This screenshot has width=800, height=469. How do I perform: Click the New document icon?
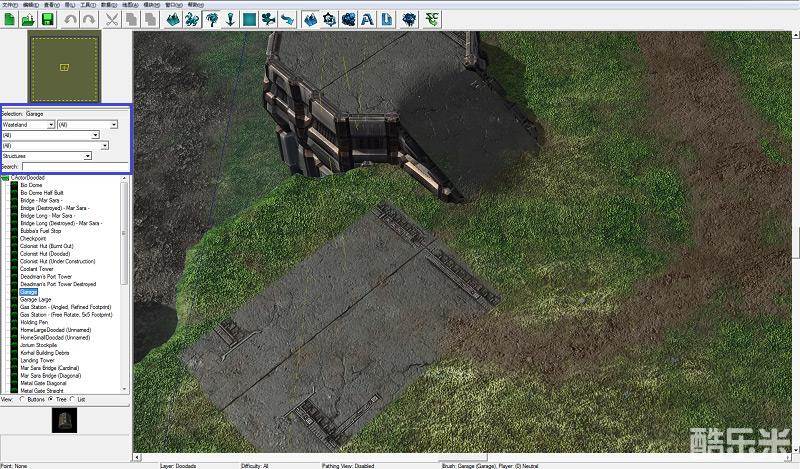click(9, 19)
